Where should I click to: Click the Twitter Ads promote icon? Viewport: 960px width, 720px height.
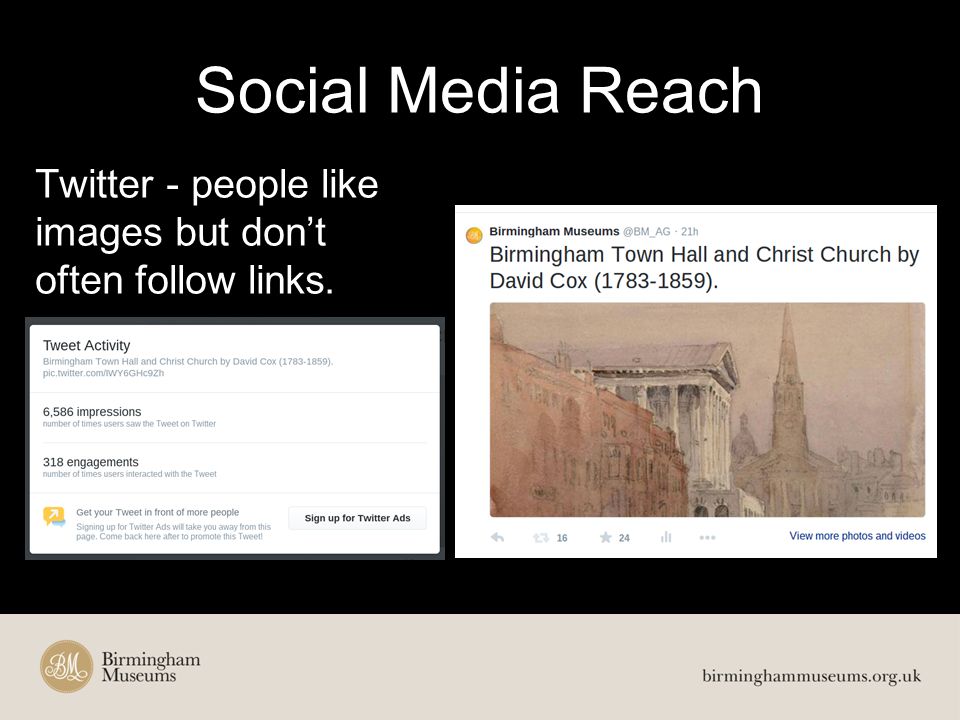[54, 517]
